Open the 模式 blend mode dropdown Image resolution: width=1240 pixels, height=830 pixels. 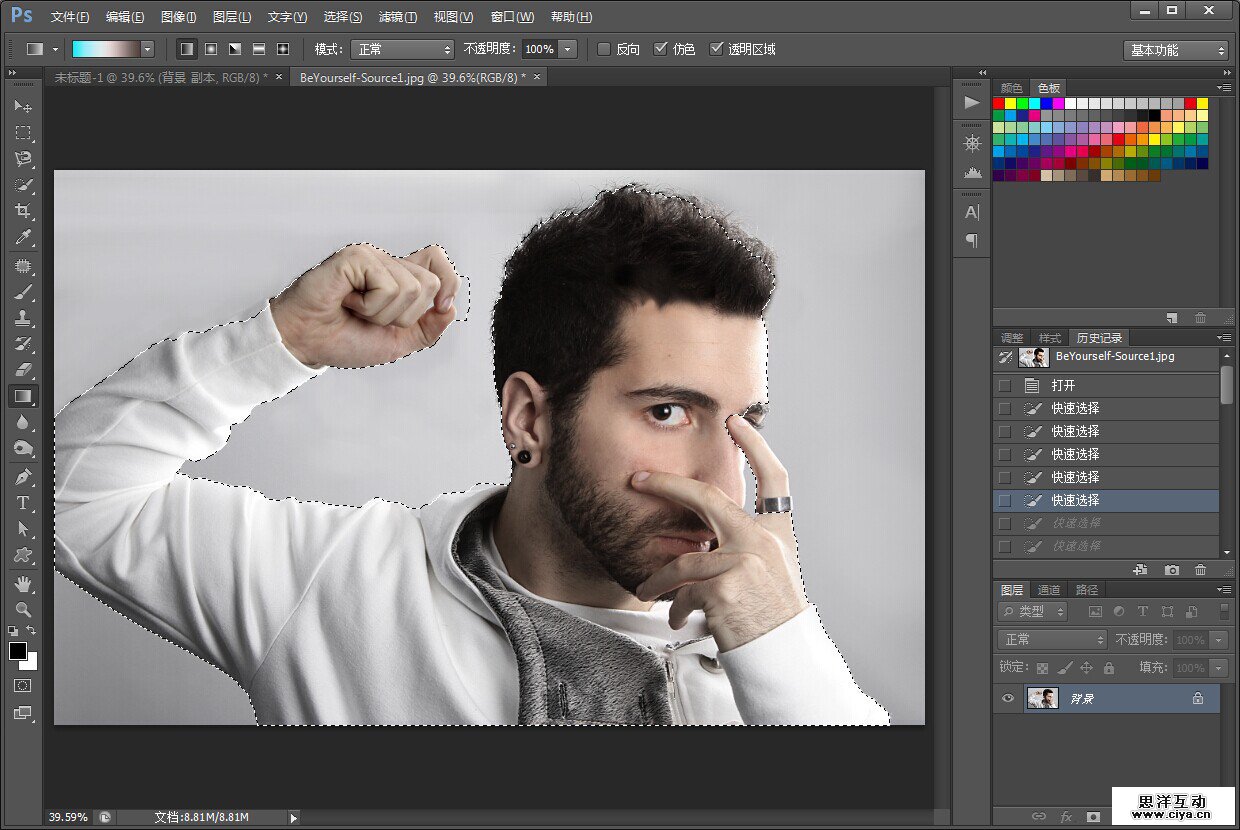tap(401, 49)
